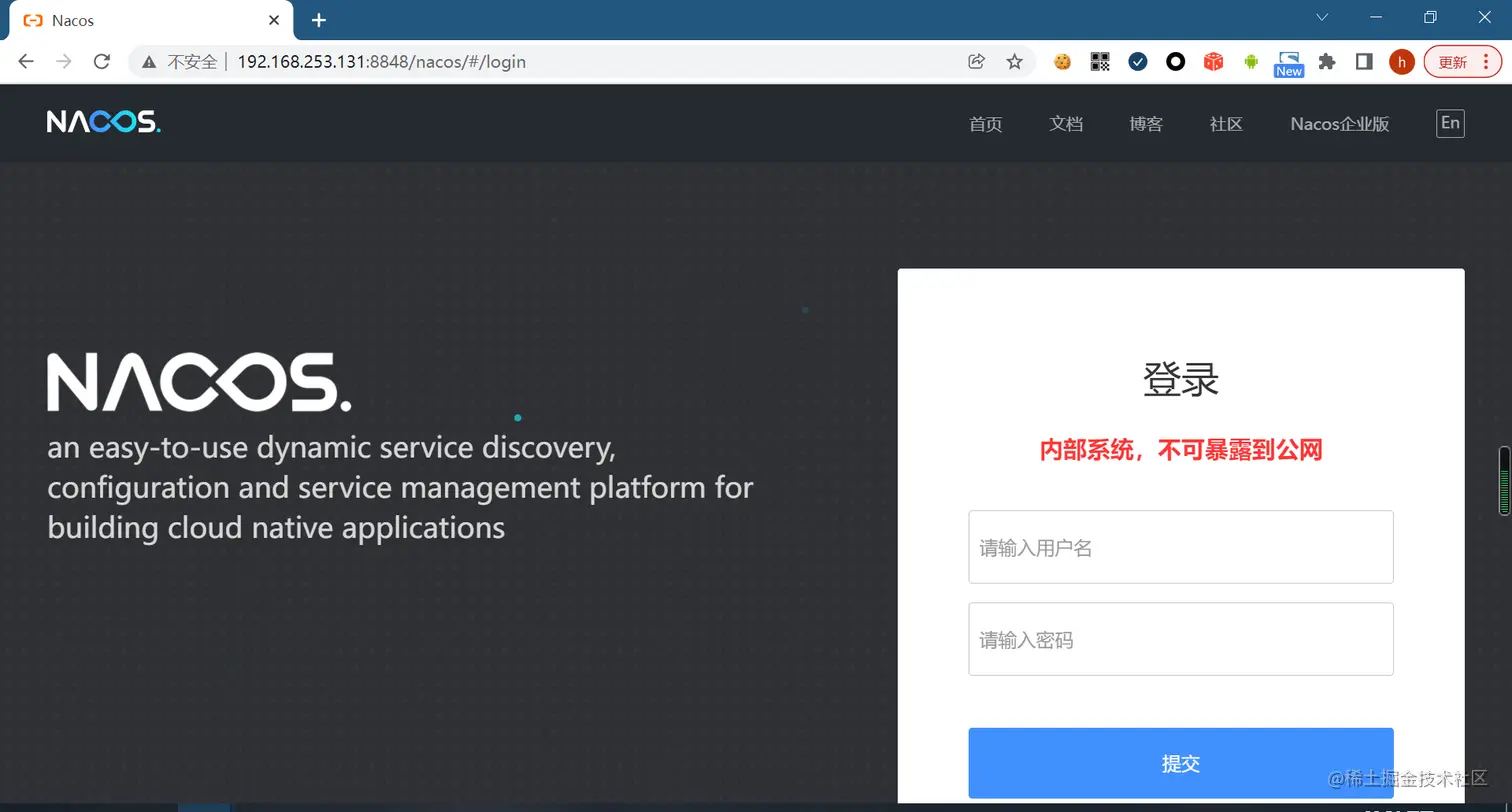Click the browser back arrow

26,62
